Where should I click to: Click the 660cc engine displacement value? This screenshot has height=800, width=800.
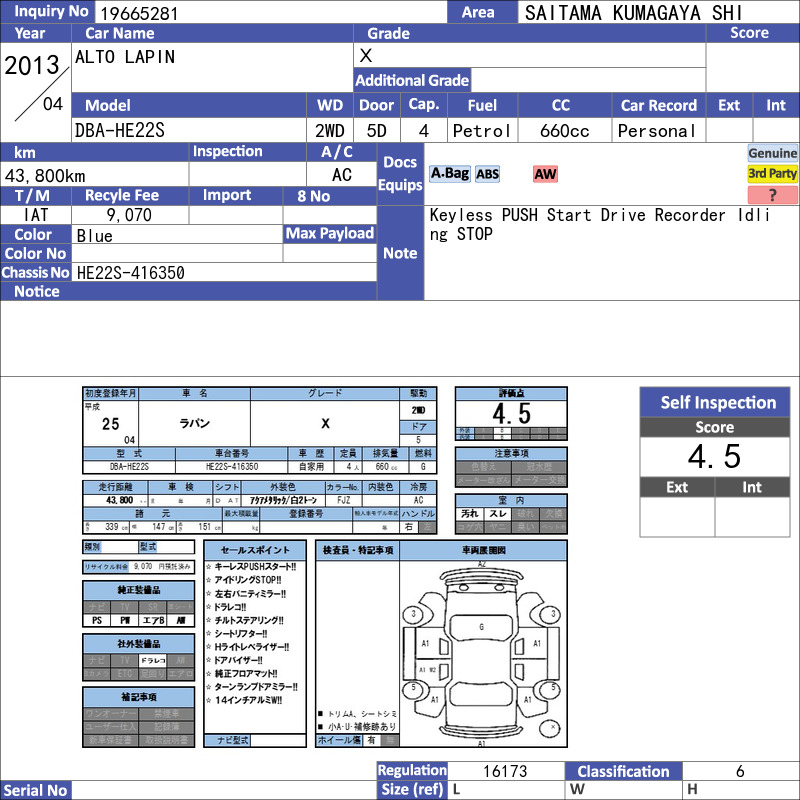(x=564, y=131)
